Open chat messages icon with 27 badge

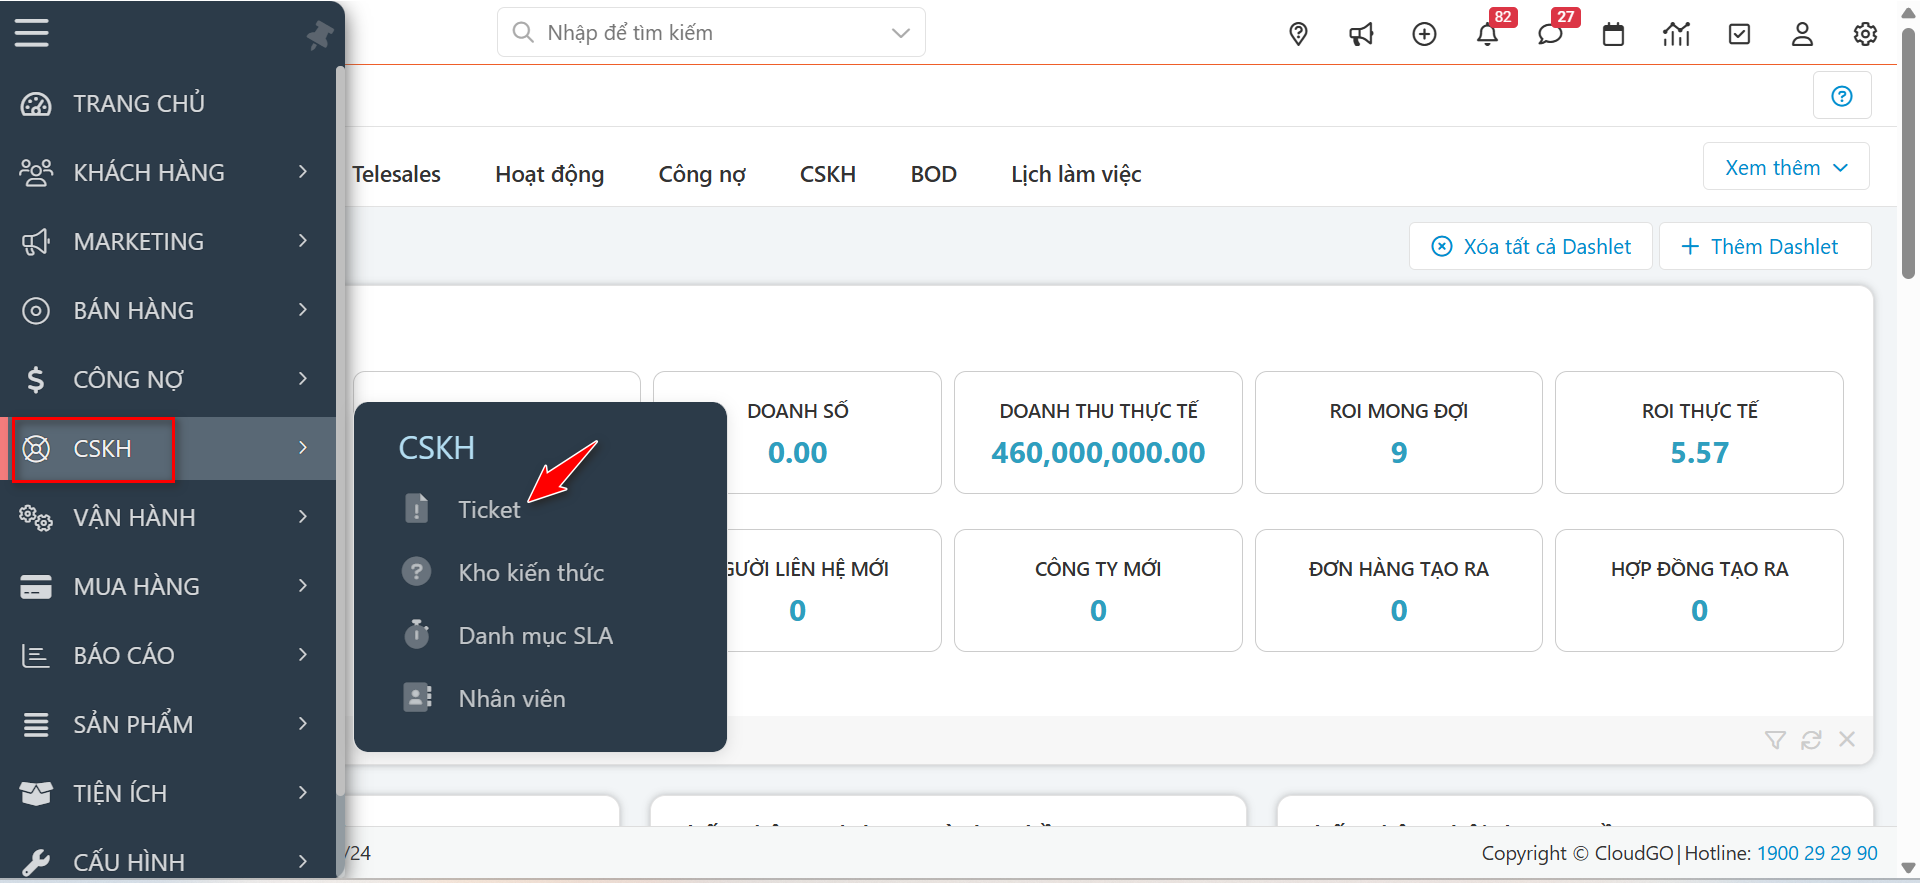click(1550, 34)
